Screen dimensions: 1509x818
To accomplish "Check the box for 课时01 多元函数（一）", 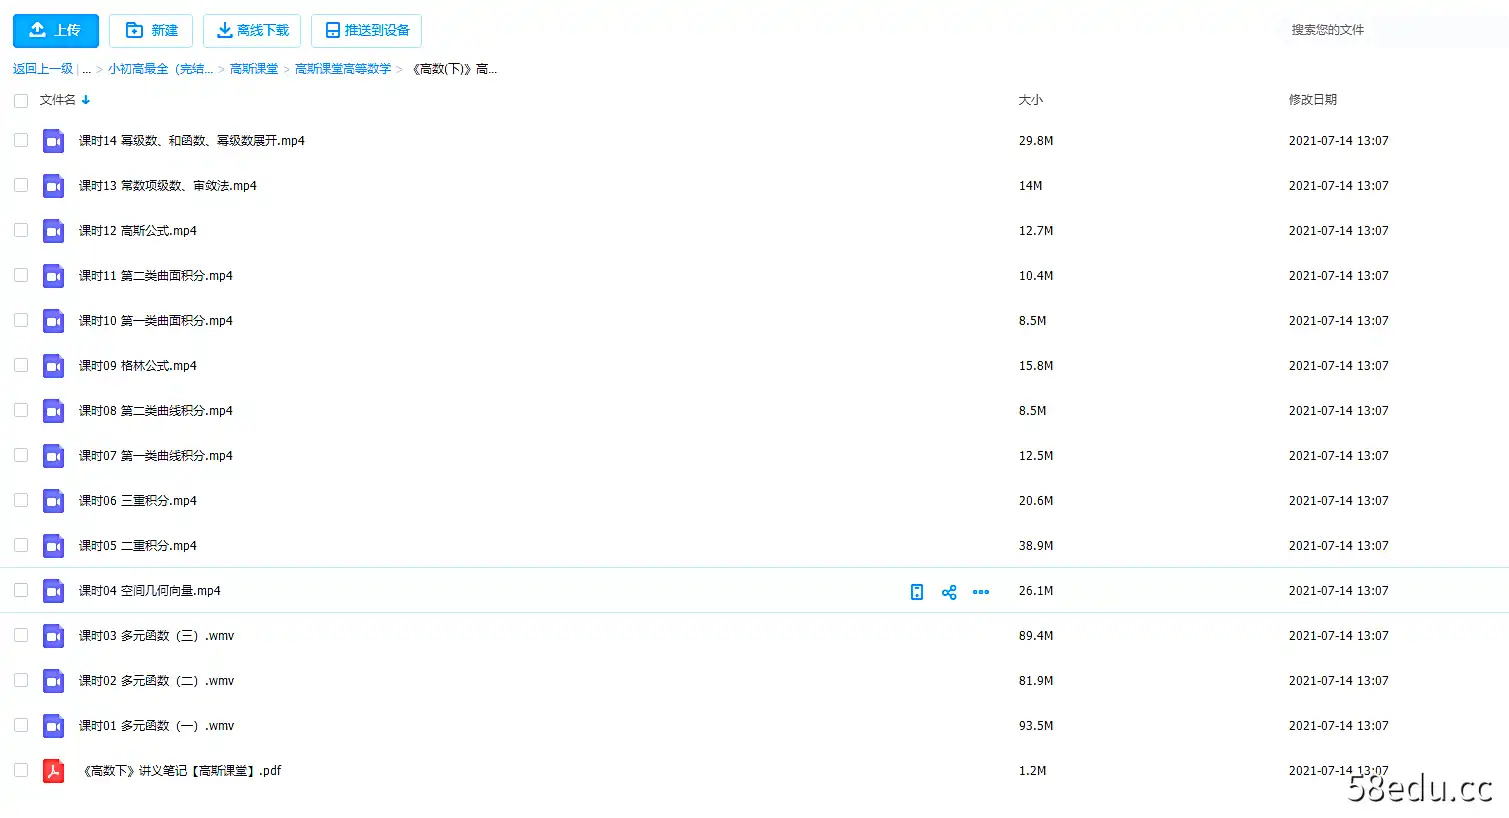I will pos(21,726).
